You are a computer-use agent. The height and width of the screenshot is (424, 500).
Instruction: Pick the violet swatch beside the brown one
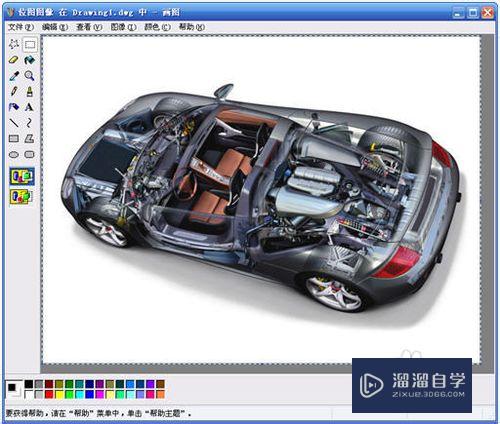150,384
